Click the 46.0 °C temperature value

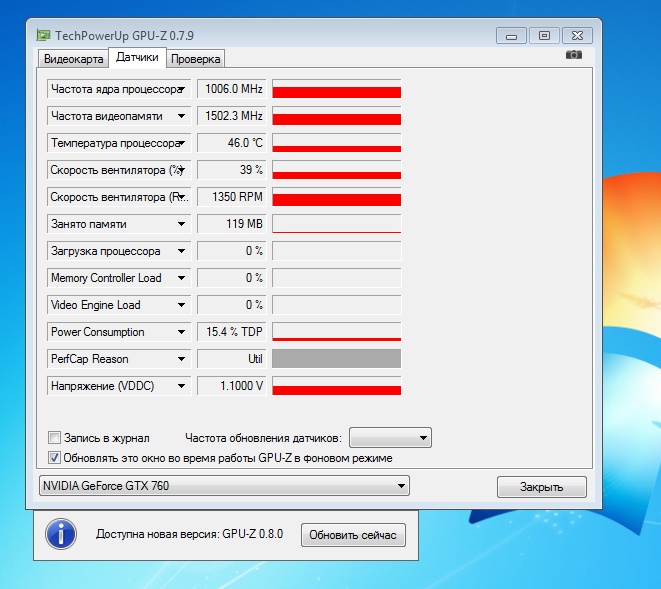(x=232, y=143)
